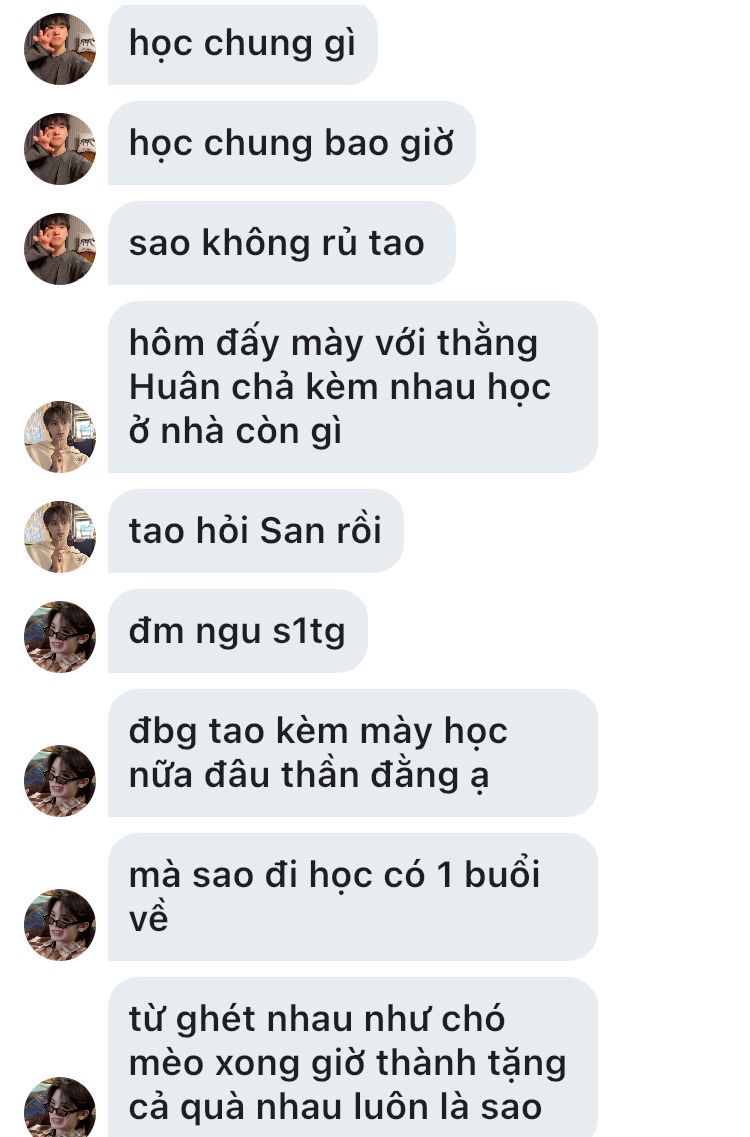Open sunglasses avatar beside 'đm ngu s1tg'

(x=60, y=637)
